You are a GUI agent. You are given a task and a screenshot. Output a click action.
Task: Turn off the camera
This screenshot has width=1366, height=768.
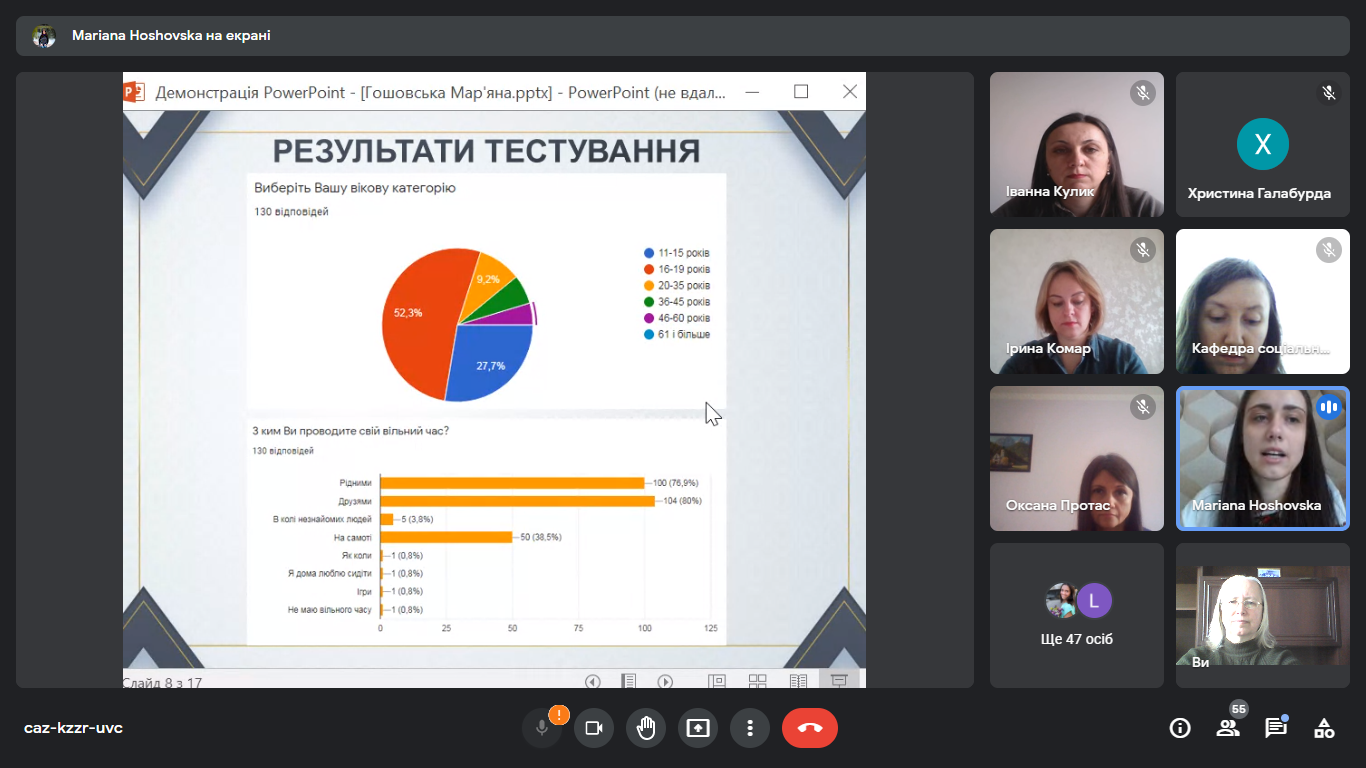pyautogui.click(x=594, y=728)
